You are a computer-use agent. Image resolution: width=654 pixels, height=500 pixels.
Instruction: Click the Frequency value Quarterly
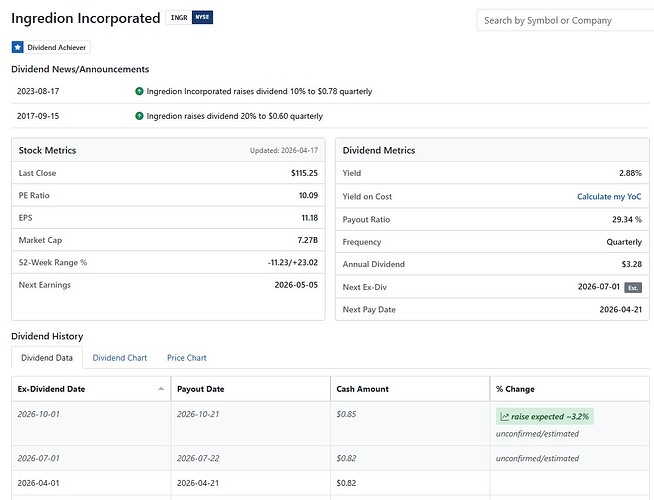coord(624,242)
